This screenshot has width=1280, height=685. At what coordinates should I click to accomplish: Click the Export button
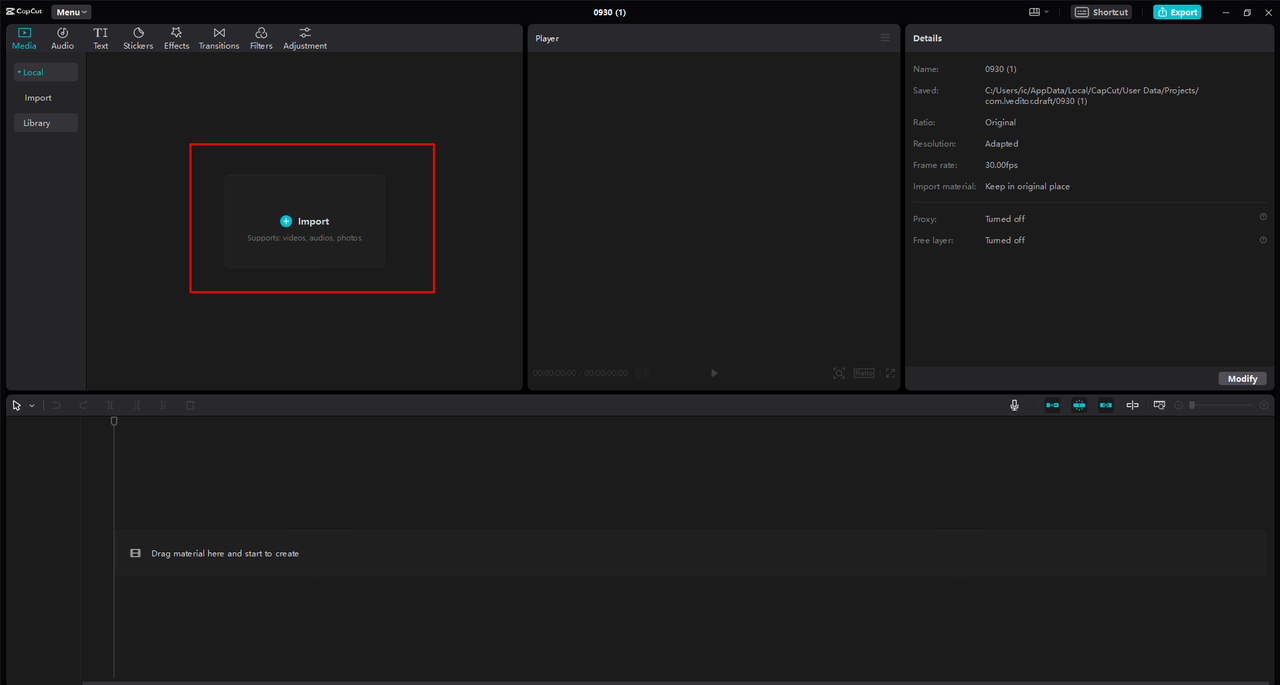pyautogui.click(x=1177, y=12)
